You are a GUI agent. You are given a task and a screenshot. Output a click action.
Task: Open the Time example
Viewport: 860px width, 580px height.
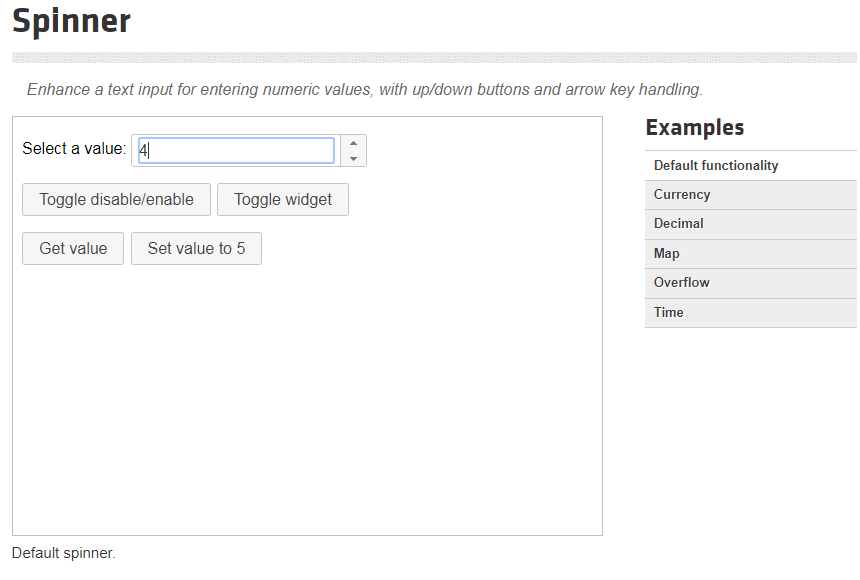point(751,313)
